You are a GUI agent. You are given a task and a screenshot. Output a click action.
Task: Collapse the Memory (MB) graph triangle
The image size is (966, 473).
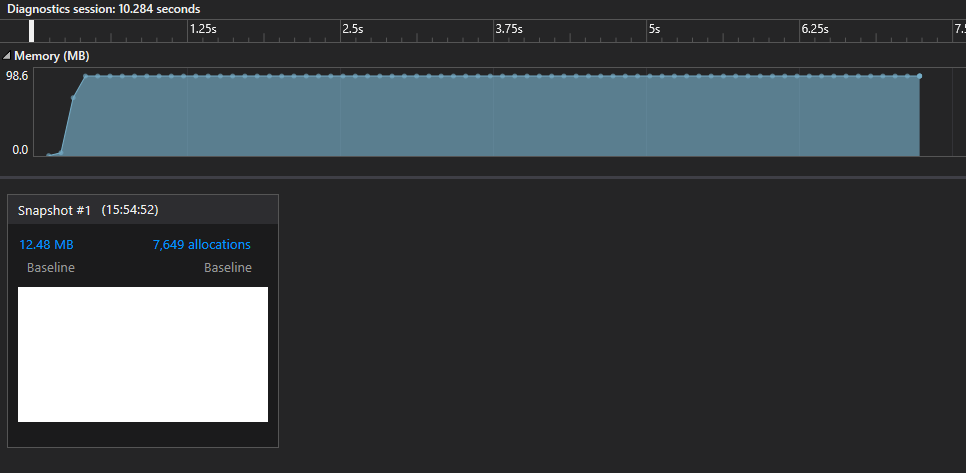[7, 56]
